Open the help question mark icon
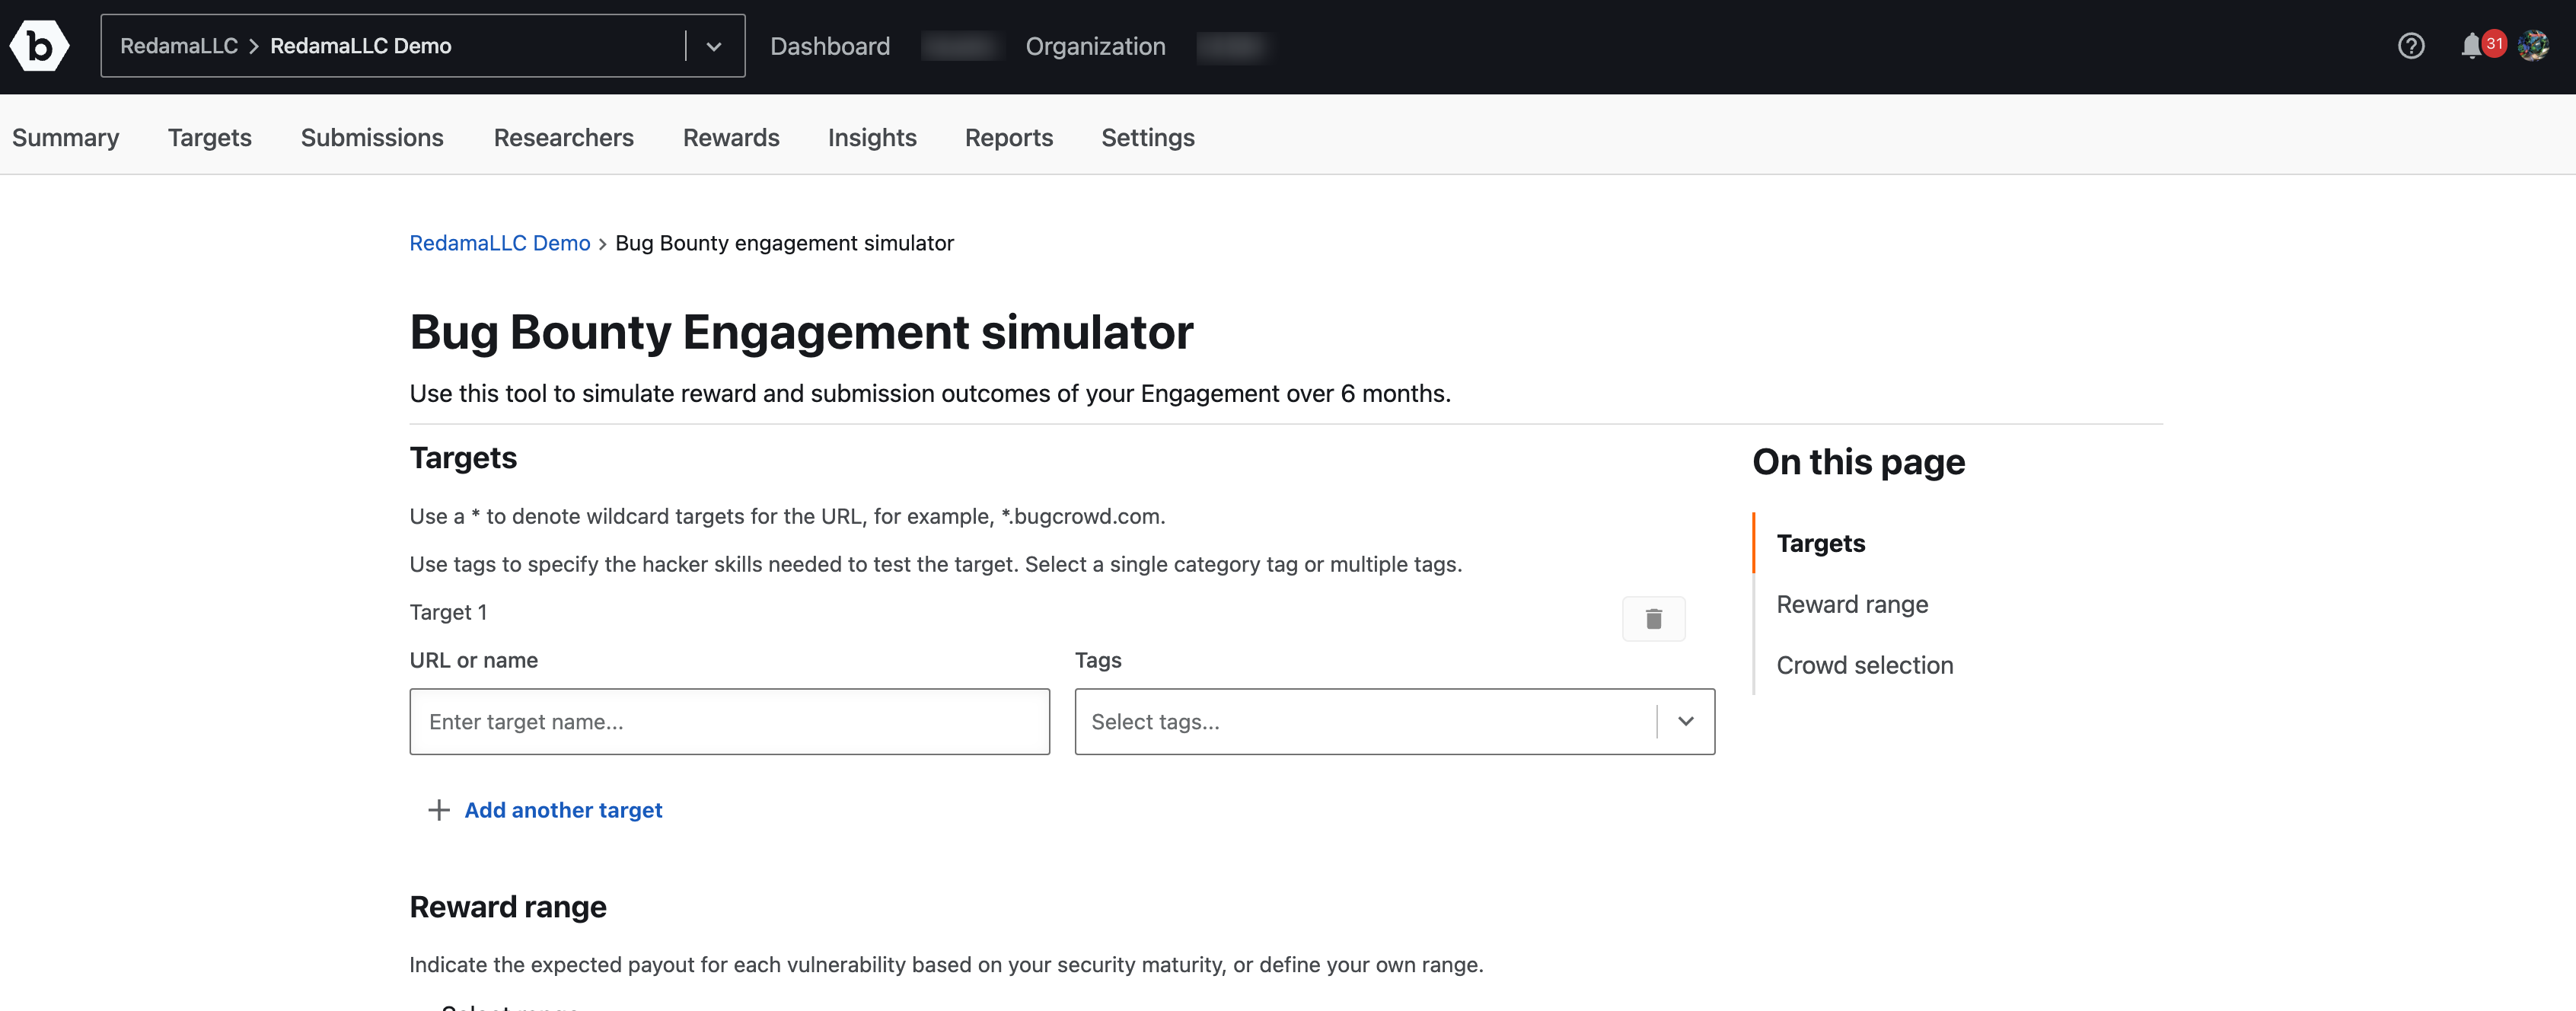The height and width of the screenshot is (1011, 2576). tap(2410, 46)
